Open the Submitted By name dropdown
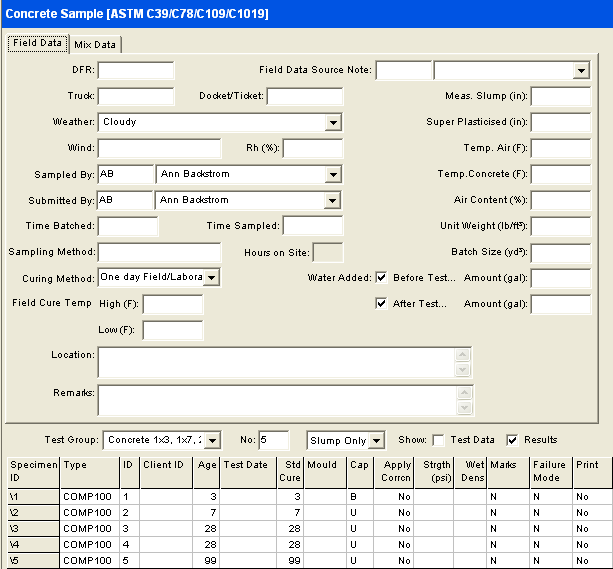 tap(333, 200)
